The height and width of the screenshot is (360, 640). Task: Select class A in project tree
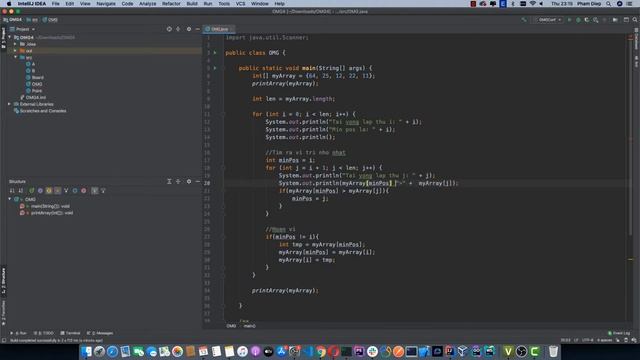click(x=31, y=64)
